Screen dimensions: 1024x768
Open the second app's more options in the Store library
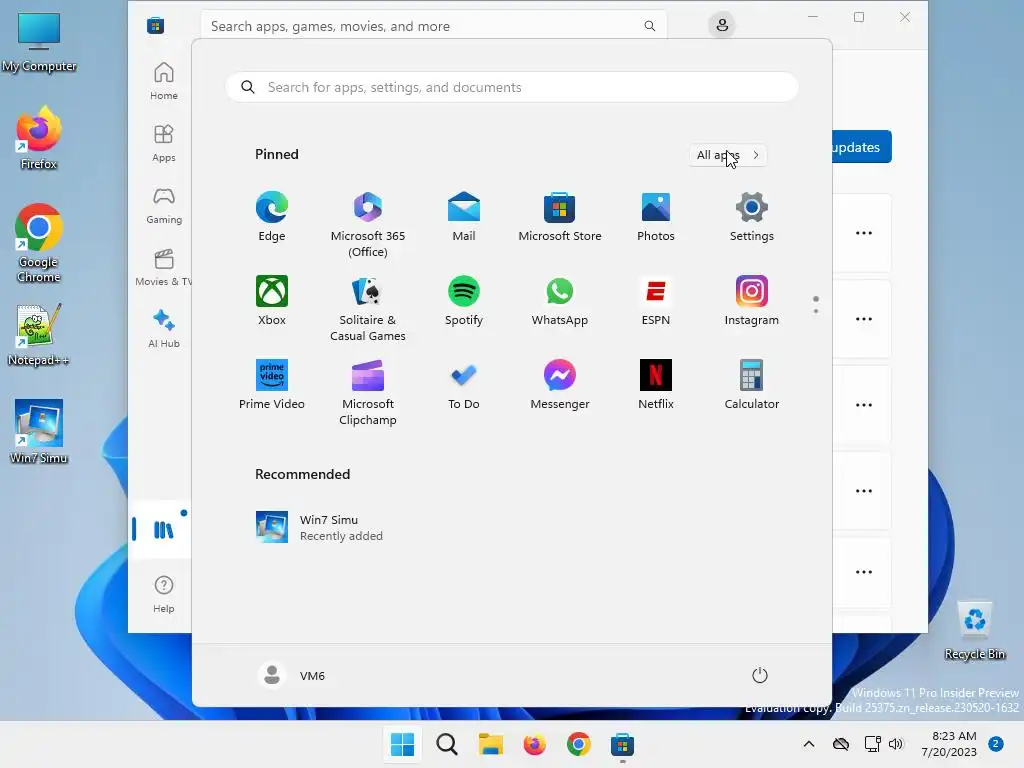point(864,319)
